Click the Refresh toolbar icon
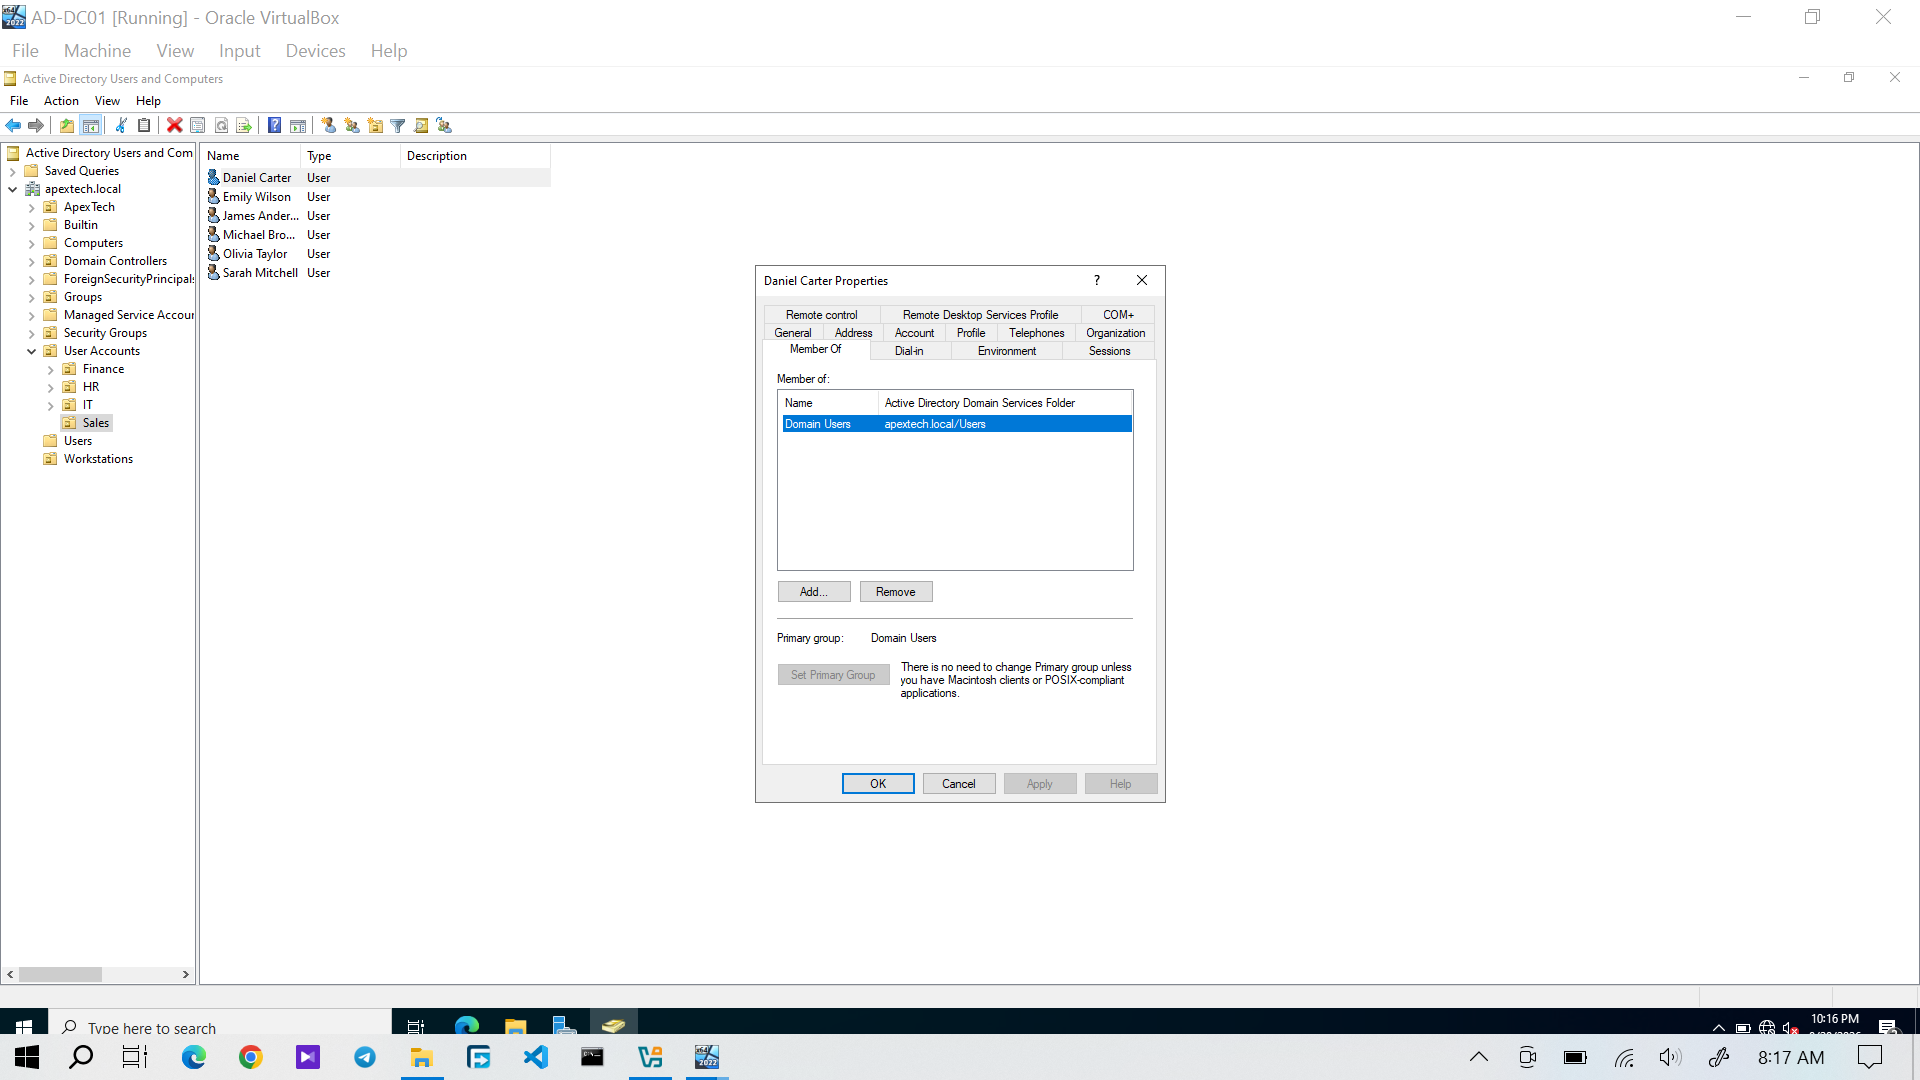This screenshot has width=1920, height=1080. 221,125
